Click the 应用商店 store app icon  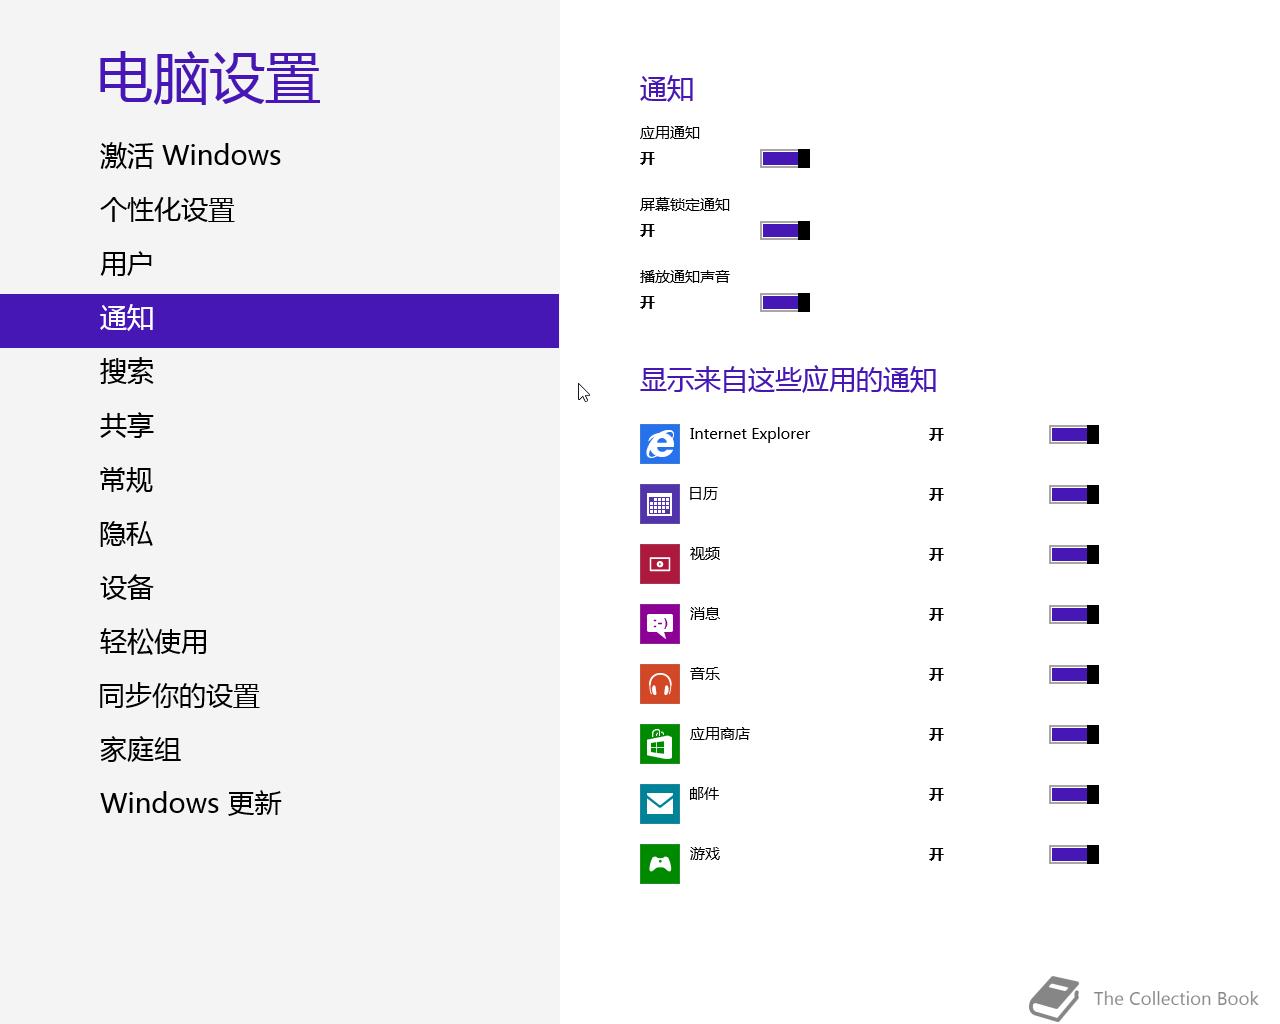pyautogui.click(x=660, y=744)
